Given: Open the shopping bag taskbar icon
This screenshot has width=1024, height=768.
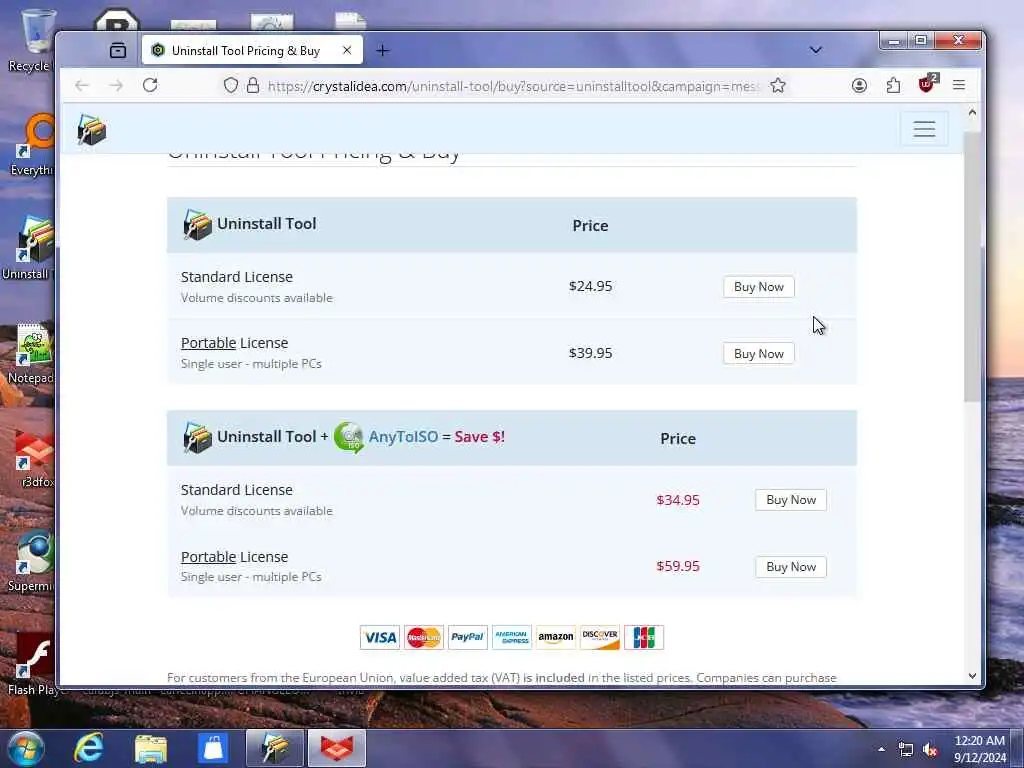Looking at the screenshot, I should (213, 748).
